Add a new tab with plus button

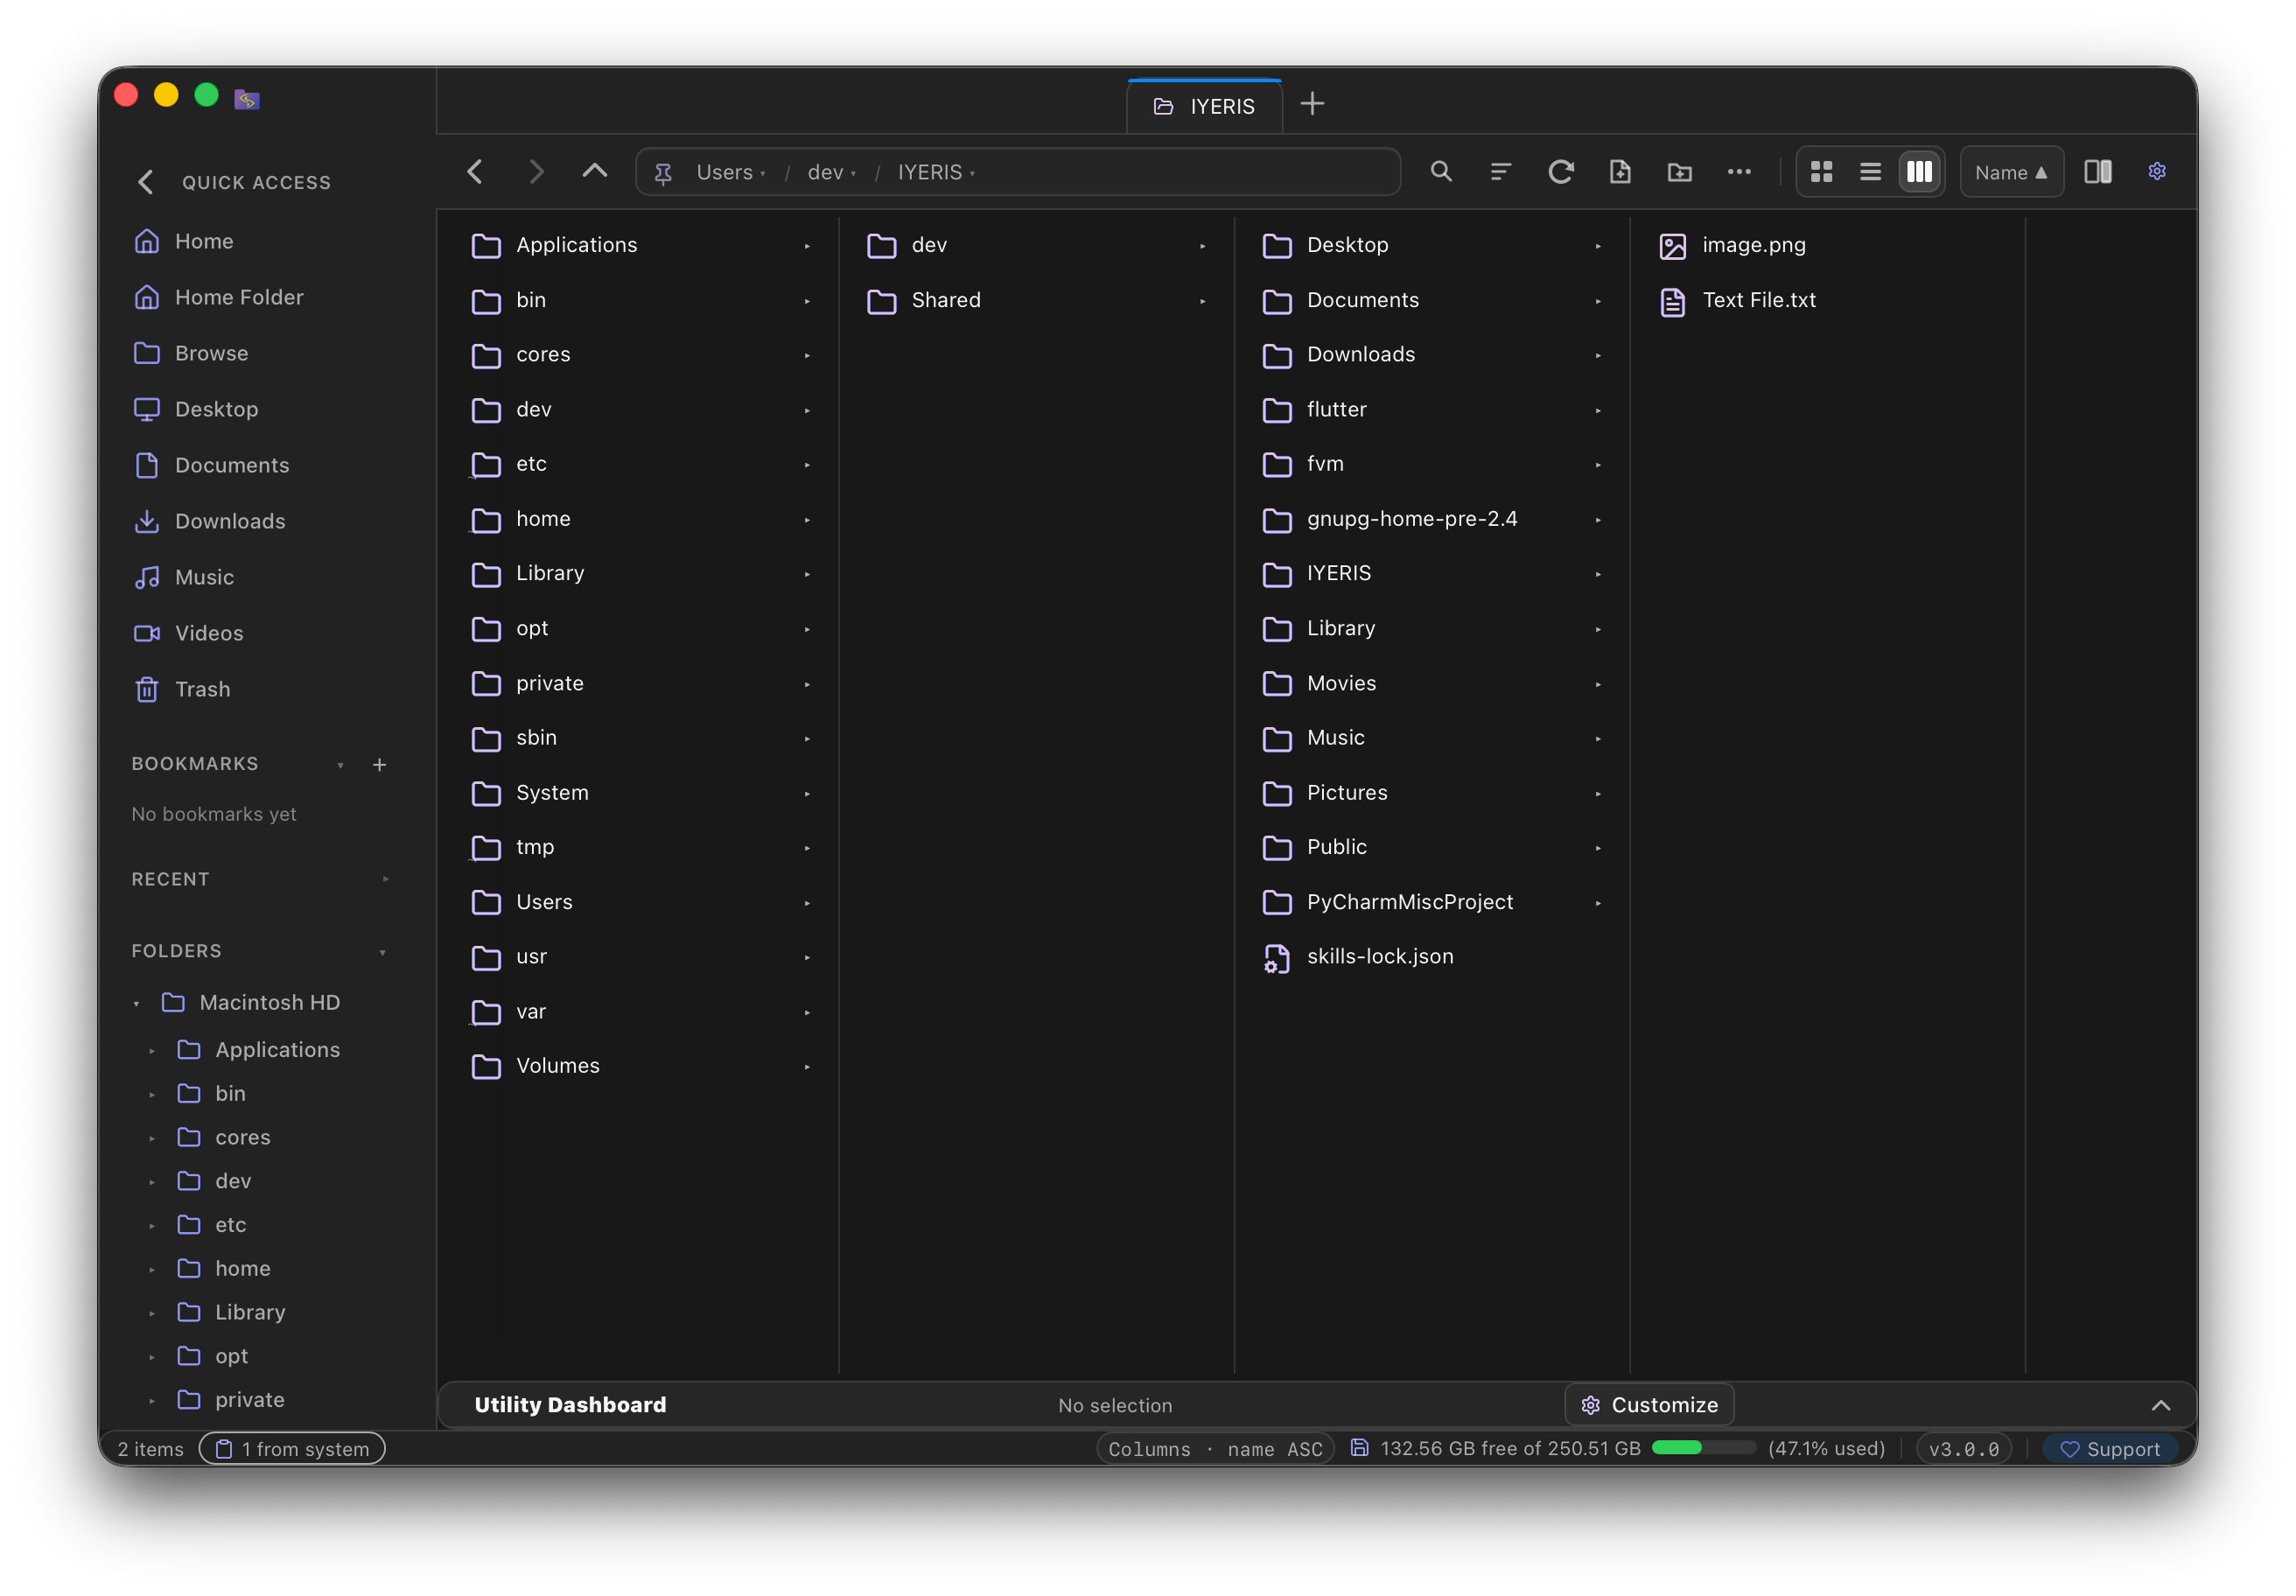(1312, 104)
